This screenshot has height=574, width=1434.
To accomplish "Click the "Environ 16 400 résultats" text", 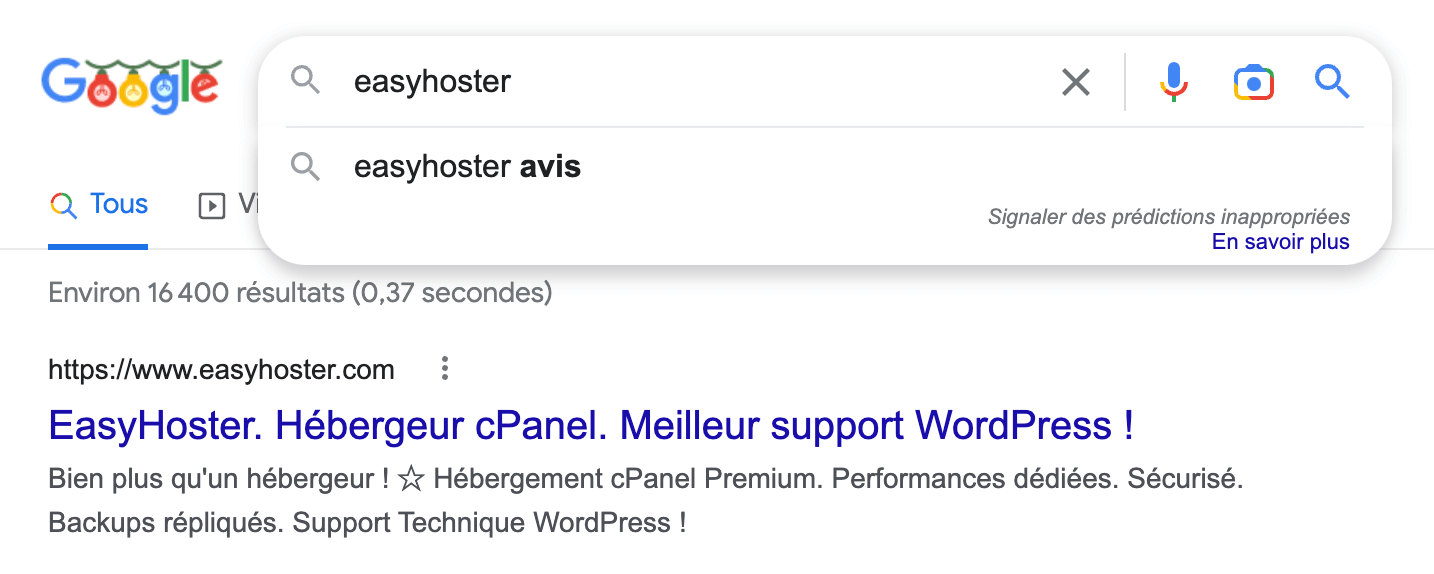I will [x=300, y=293].
